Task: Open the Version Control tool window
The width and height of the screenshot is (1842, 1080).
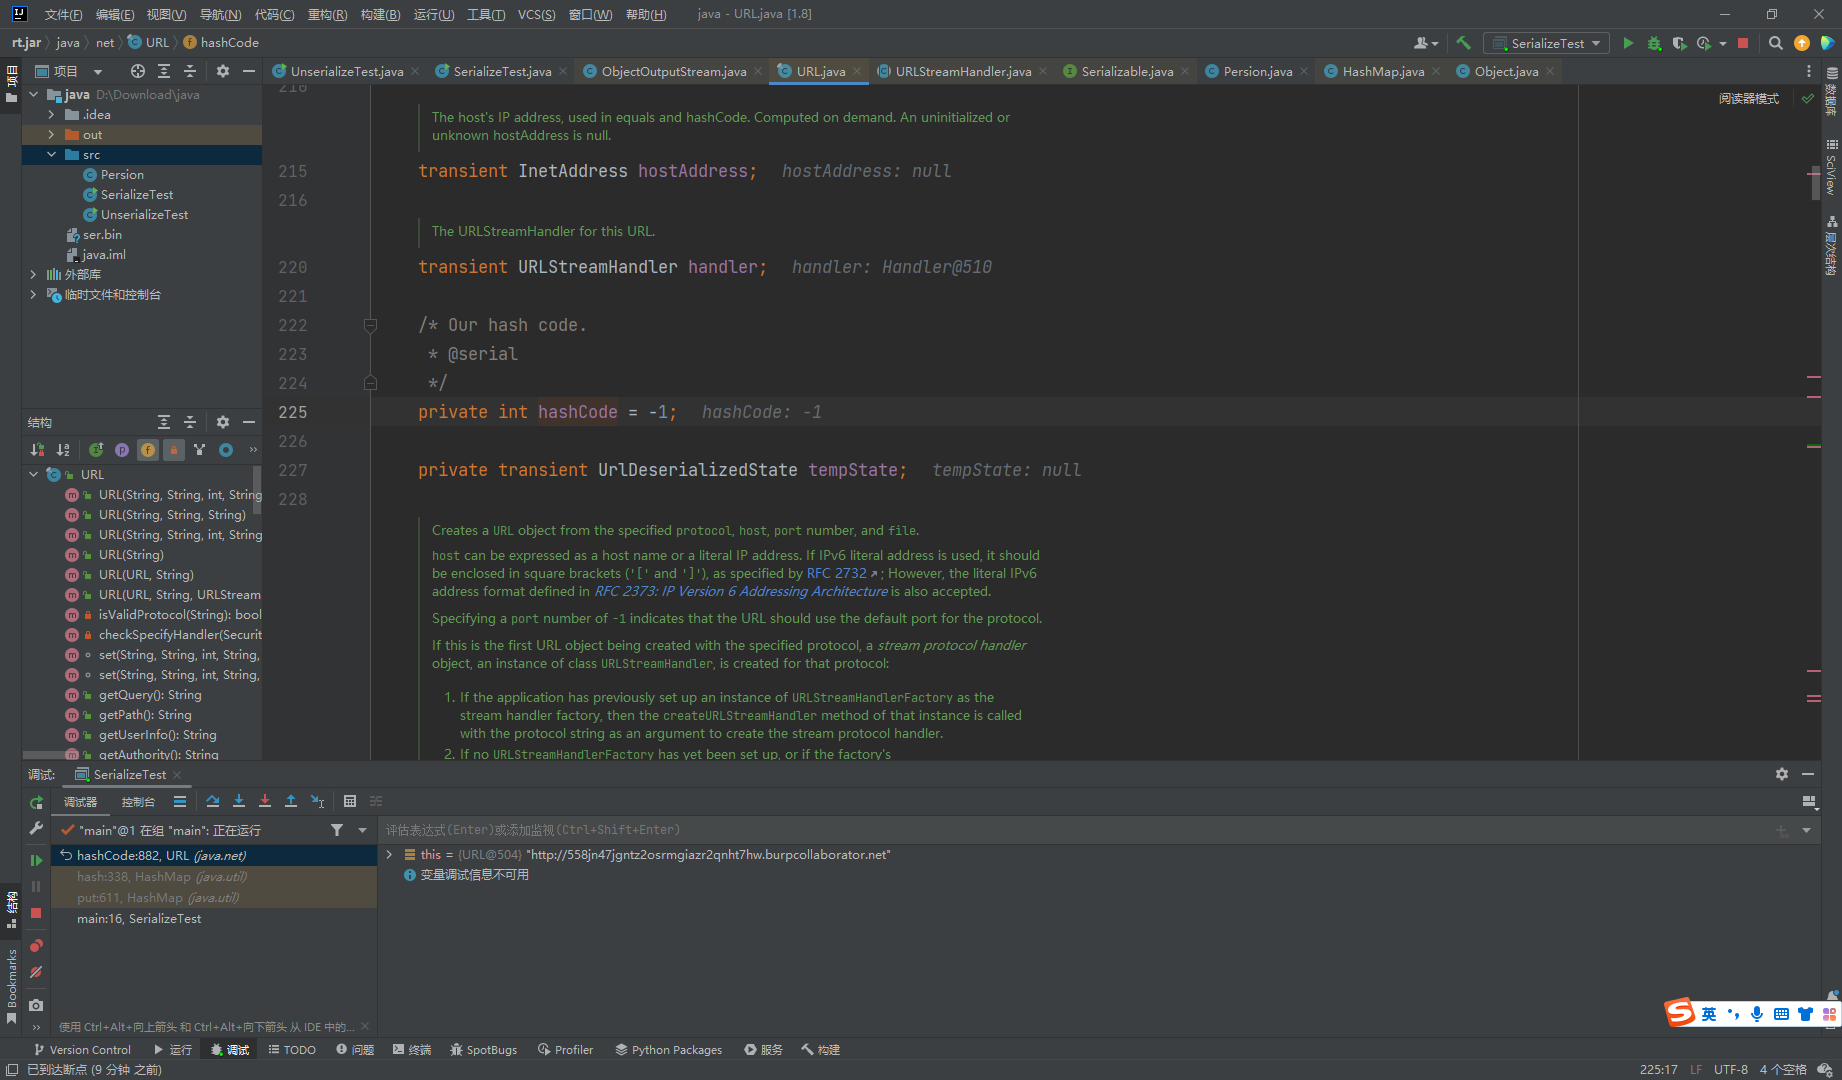Action: [82, 1050]
